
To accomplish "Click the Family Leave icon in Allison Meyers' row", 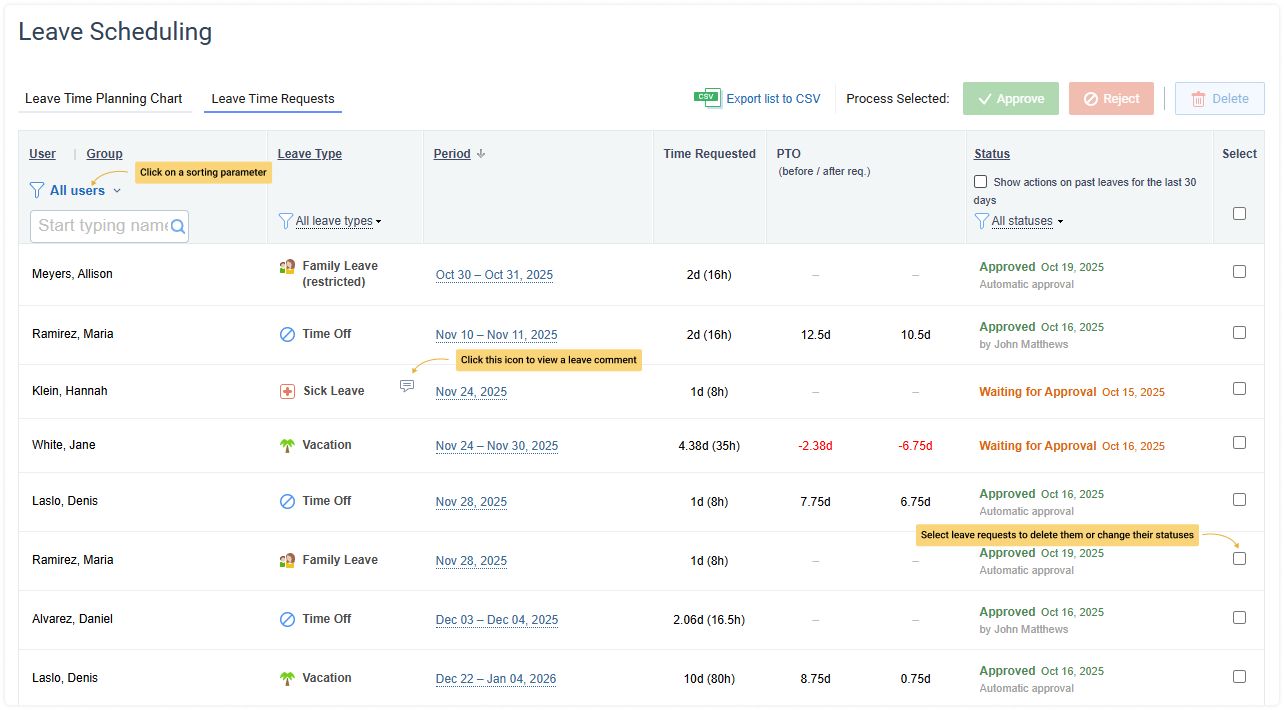I will [x=287, y=267].
